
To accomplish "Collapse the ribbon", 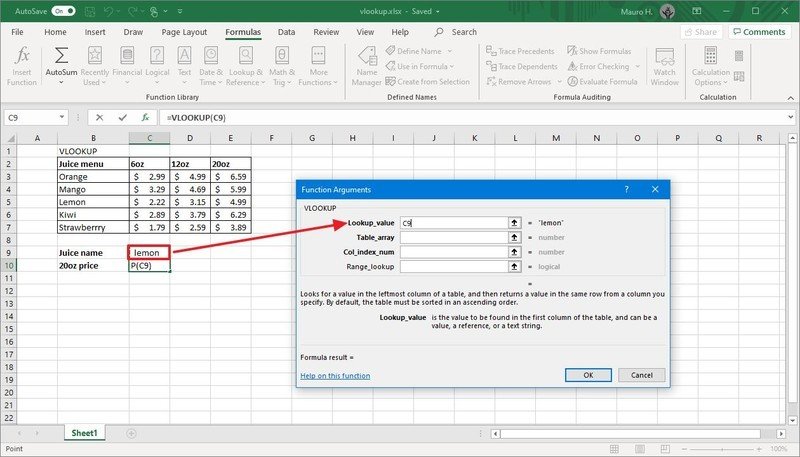I will click(790, 97).
